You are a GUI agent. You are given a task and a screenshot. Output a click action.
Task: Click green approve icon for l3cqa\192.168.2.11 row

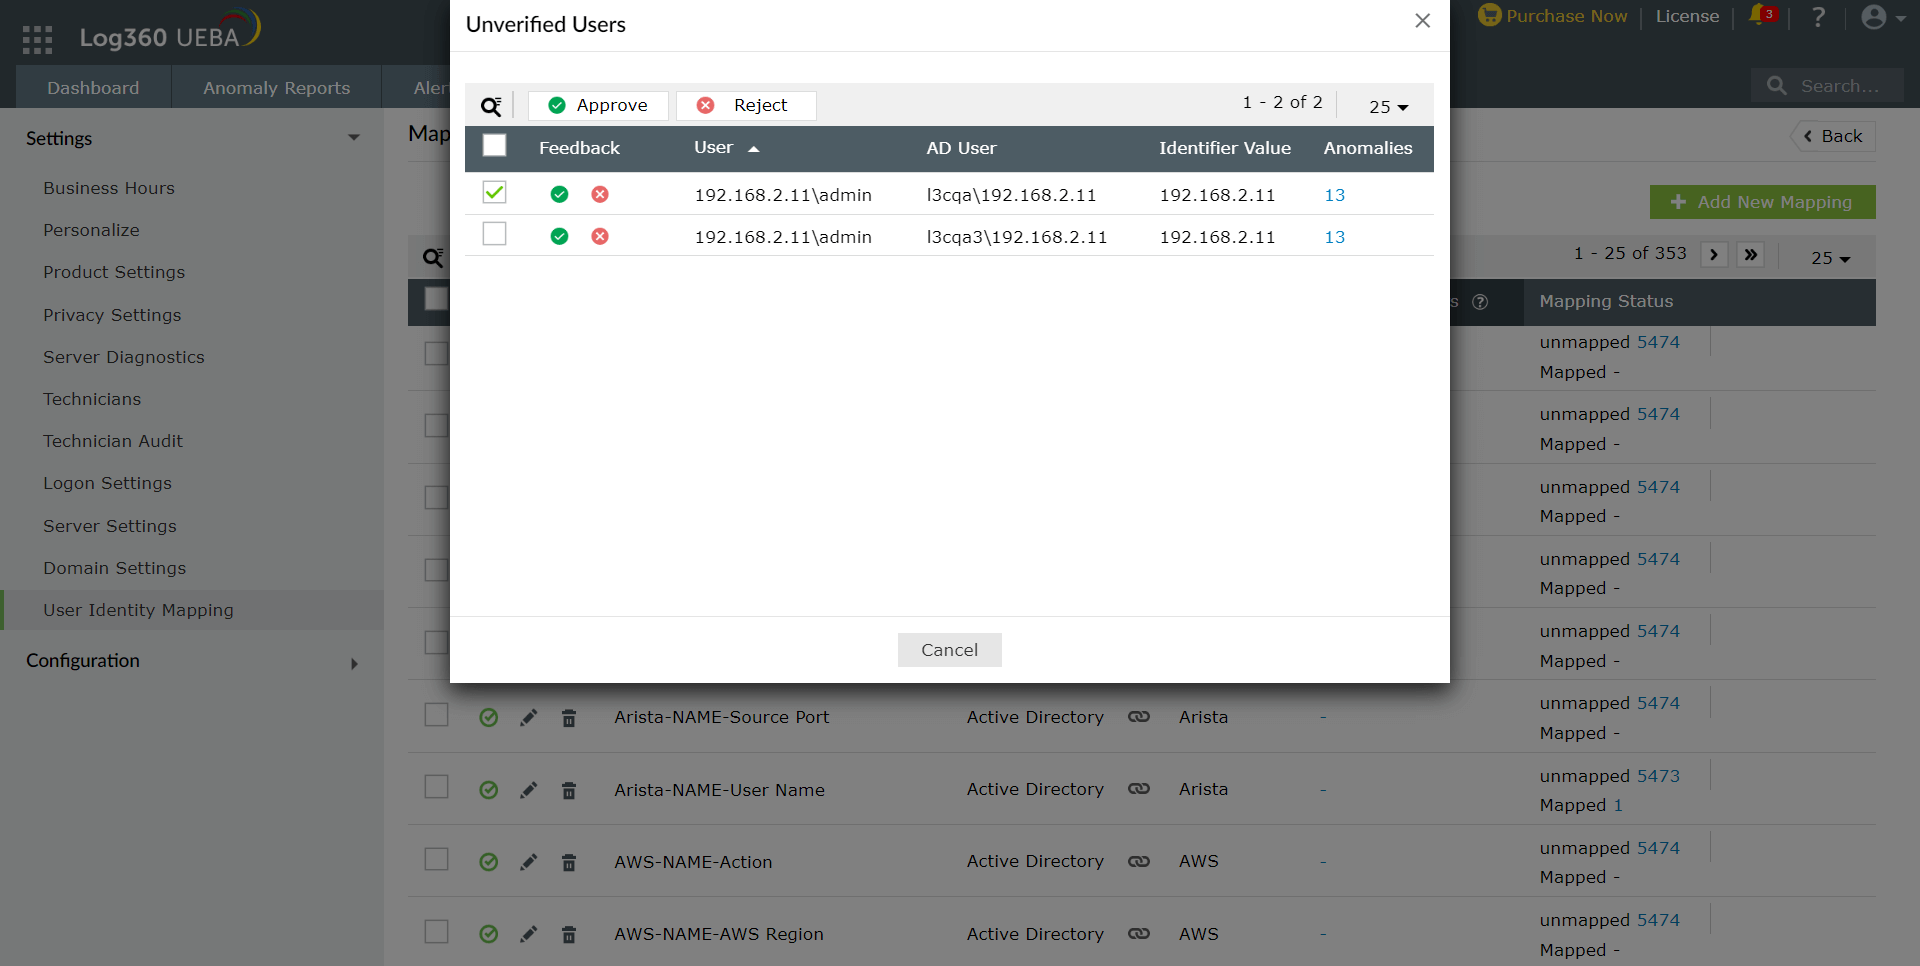[x=559, y=195]
